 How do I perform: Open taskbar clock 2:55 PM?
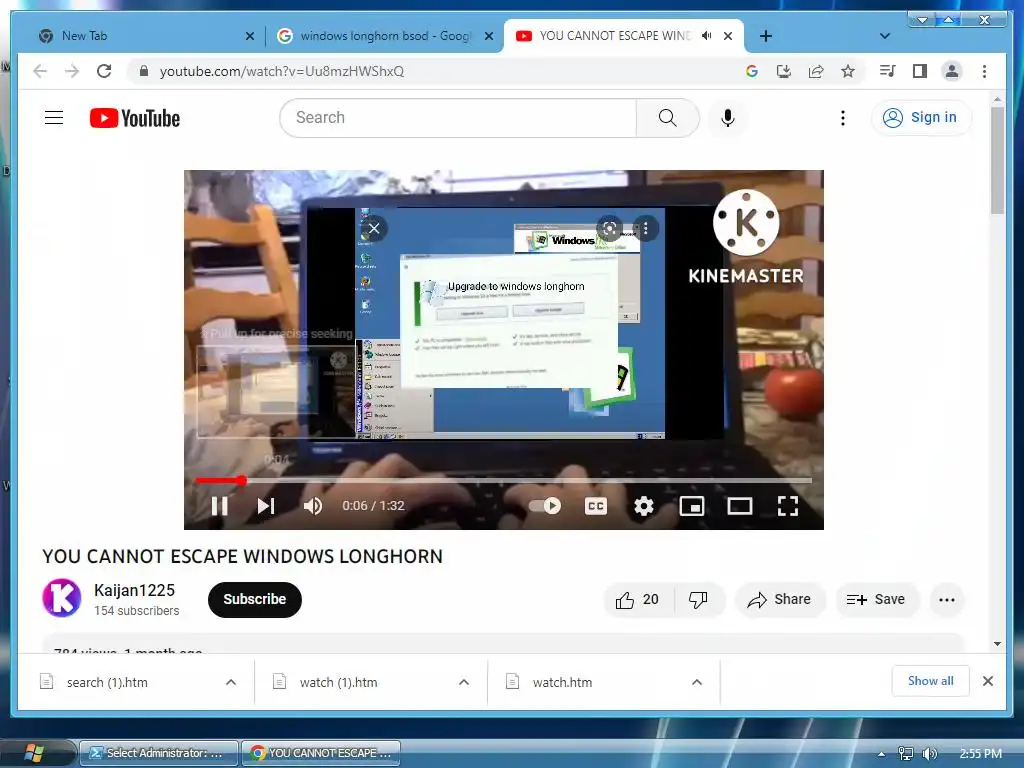(x=981, y=754)
